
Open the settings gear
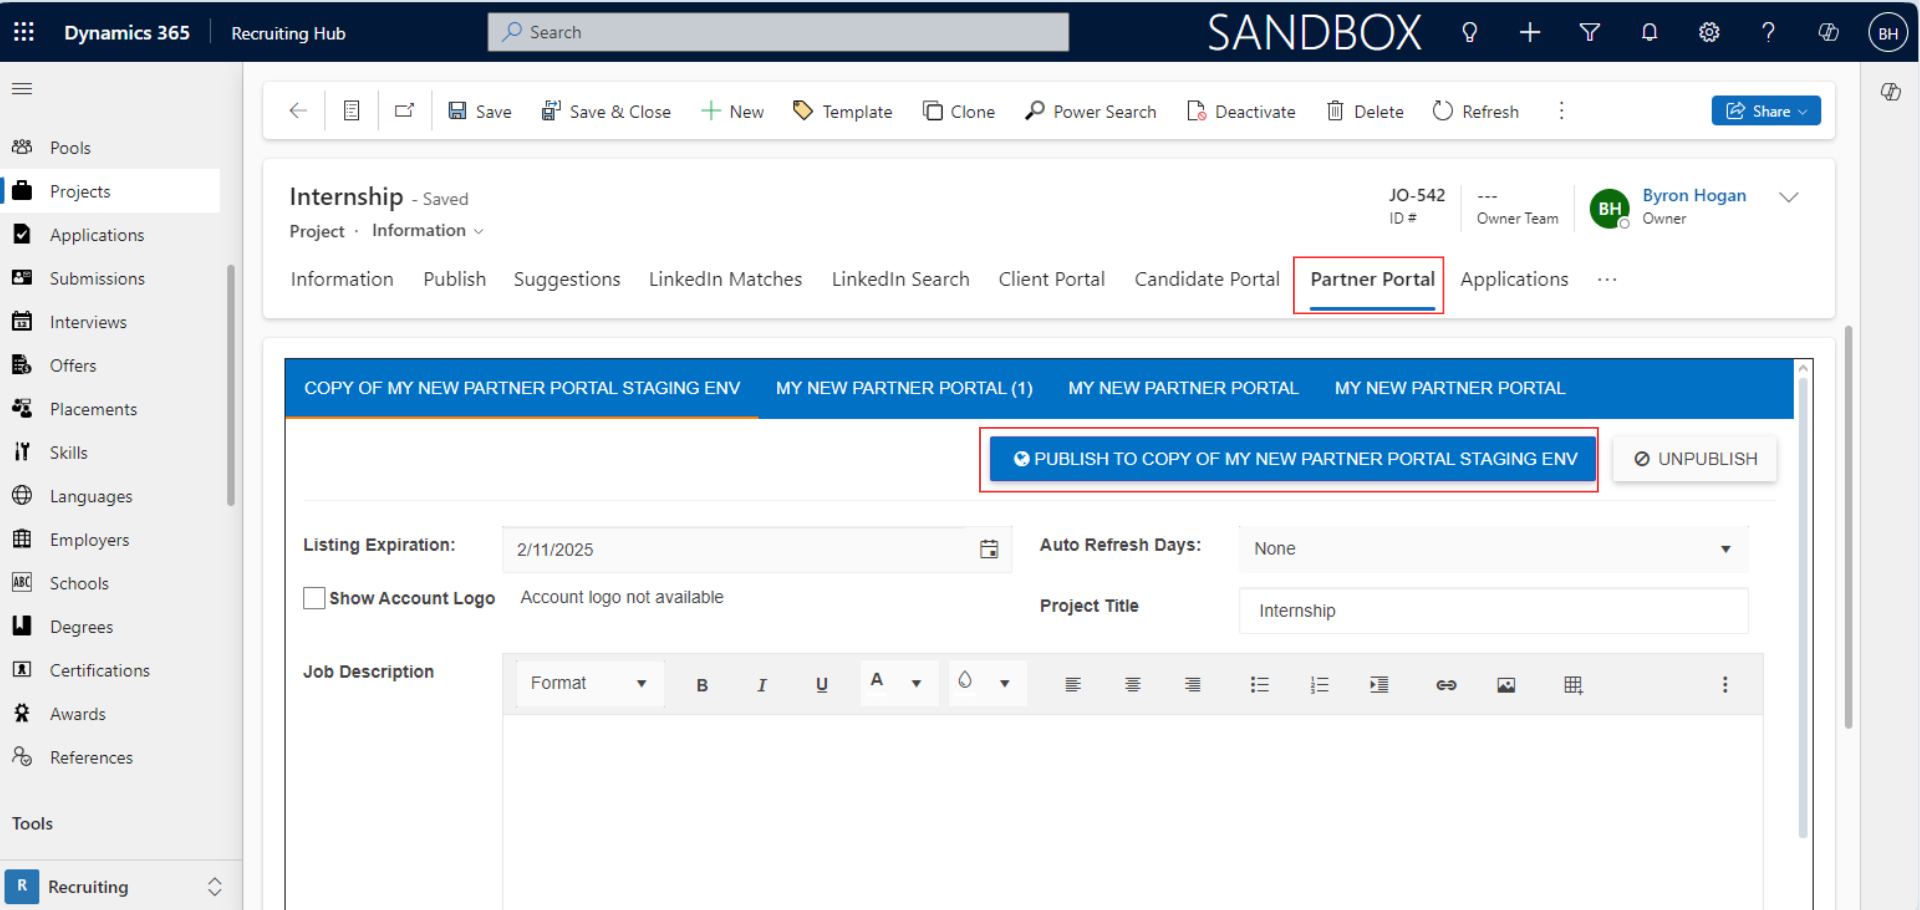(x=1709, y=32)
